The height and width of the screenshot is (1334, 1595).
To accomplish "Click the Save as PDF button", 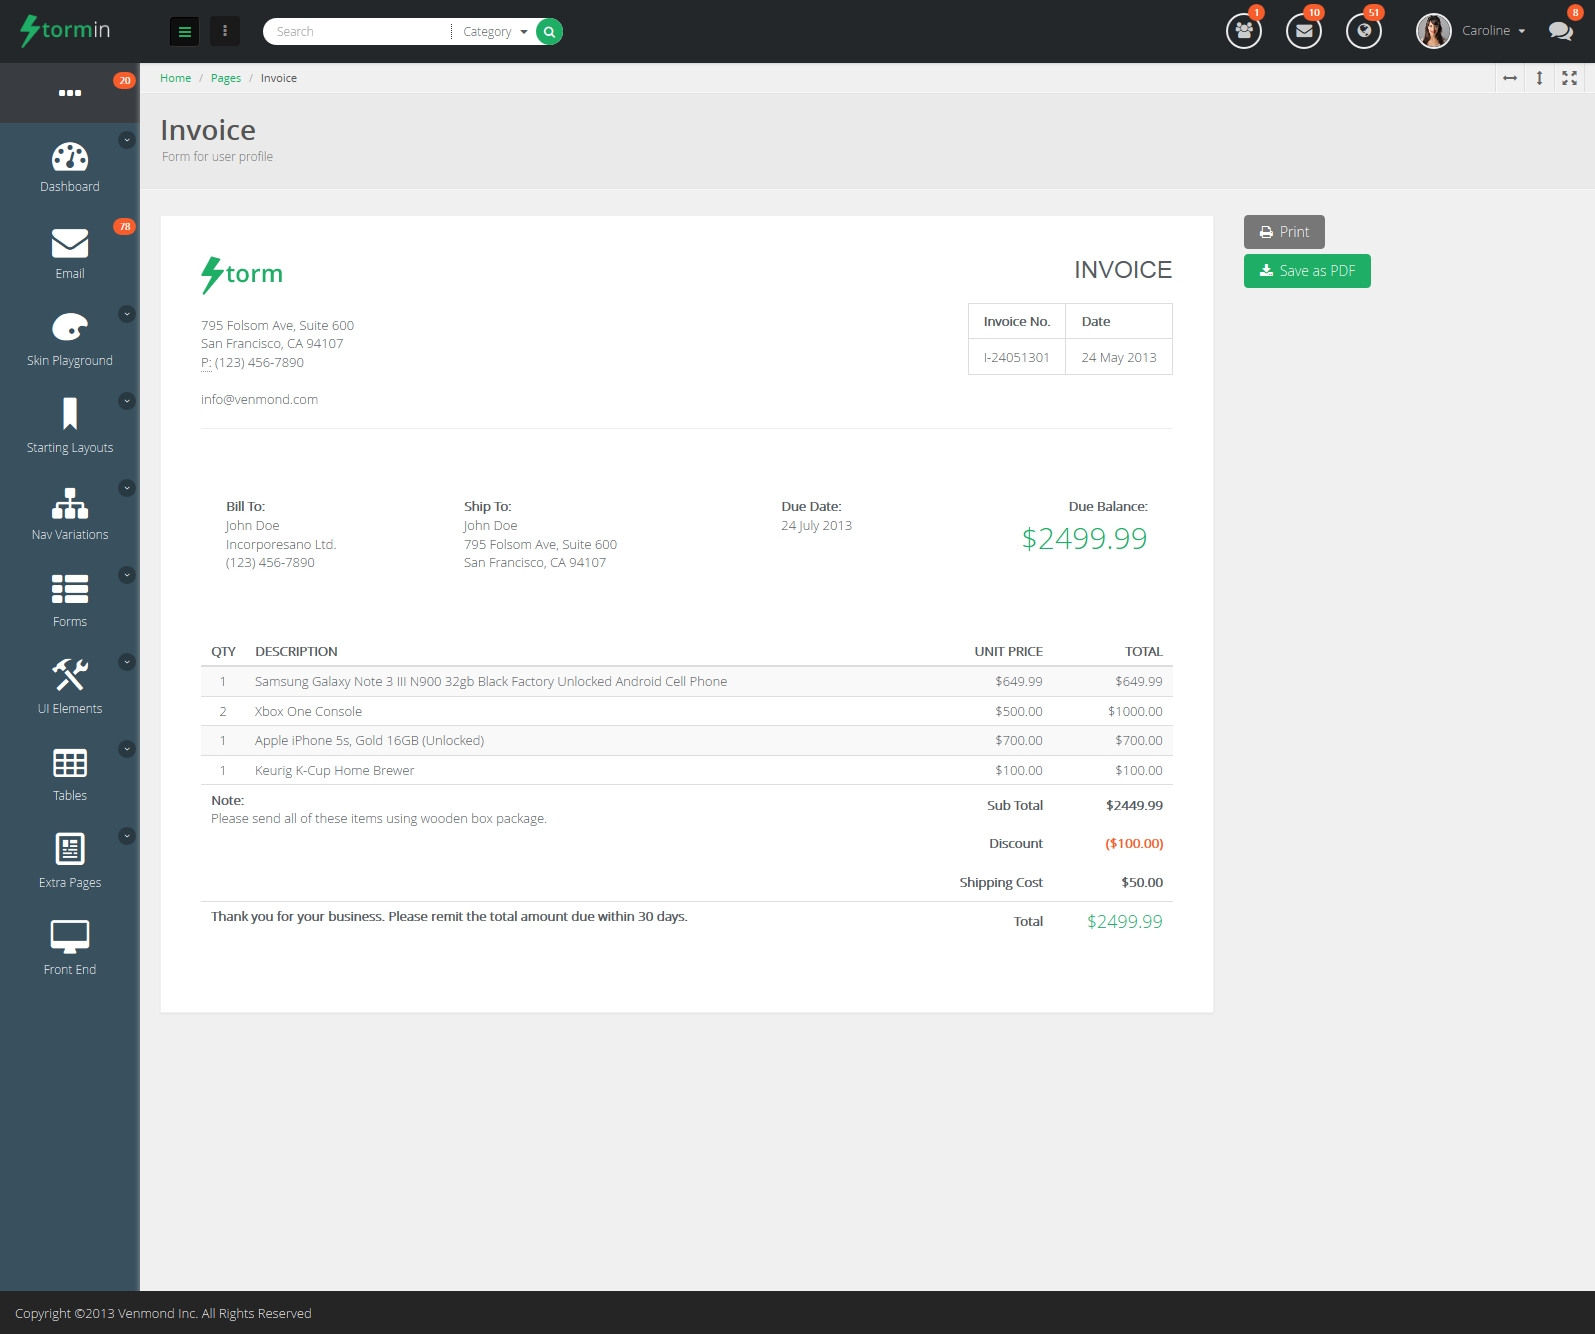I will pyautogui.click(x=1307, y=271).
